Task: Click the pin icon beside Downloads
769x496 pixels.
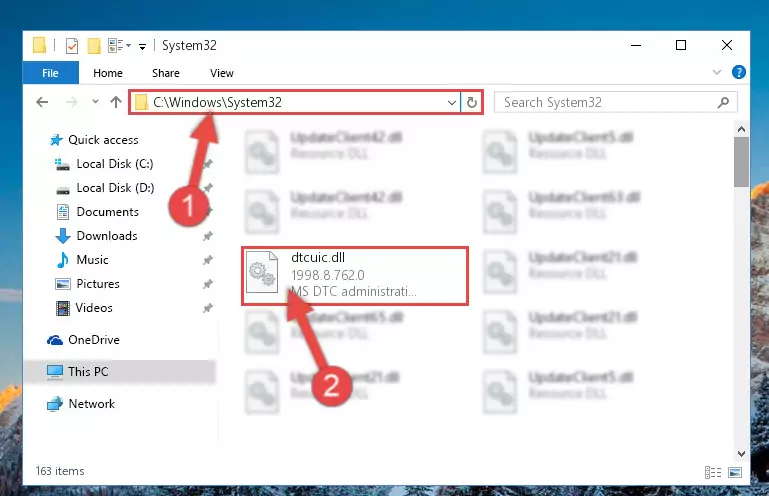Action: click(208, 236)
